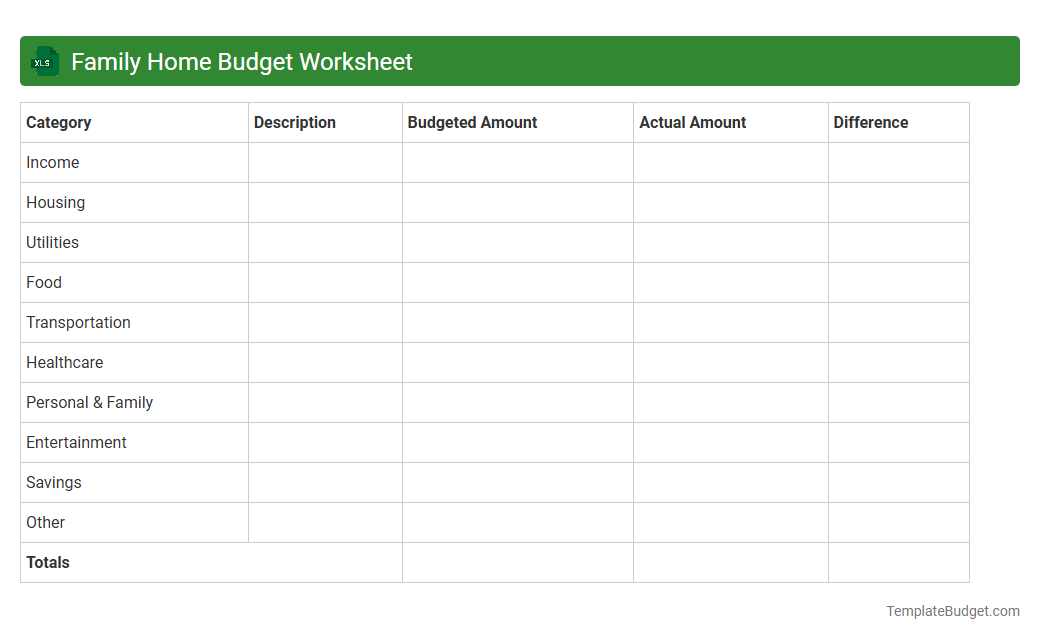Select the Healthcare row label
The width and height of the screenshot is (1040, 640).
coord(64,362)
